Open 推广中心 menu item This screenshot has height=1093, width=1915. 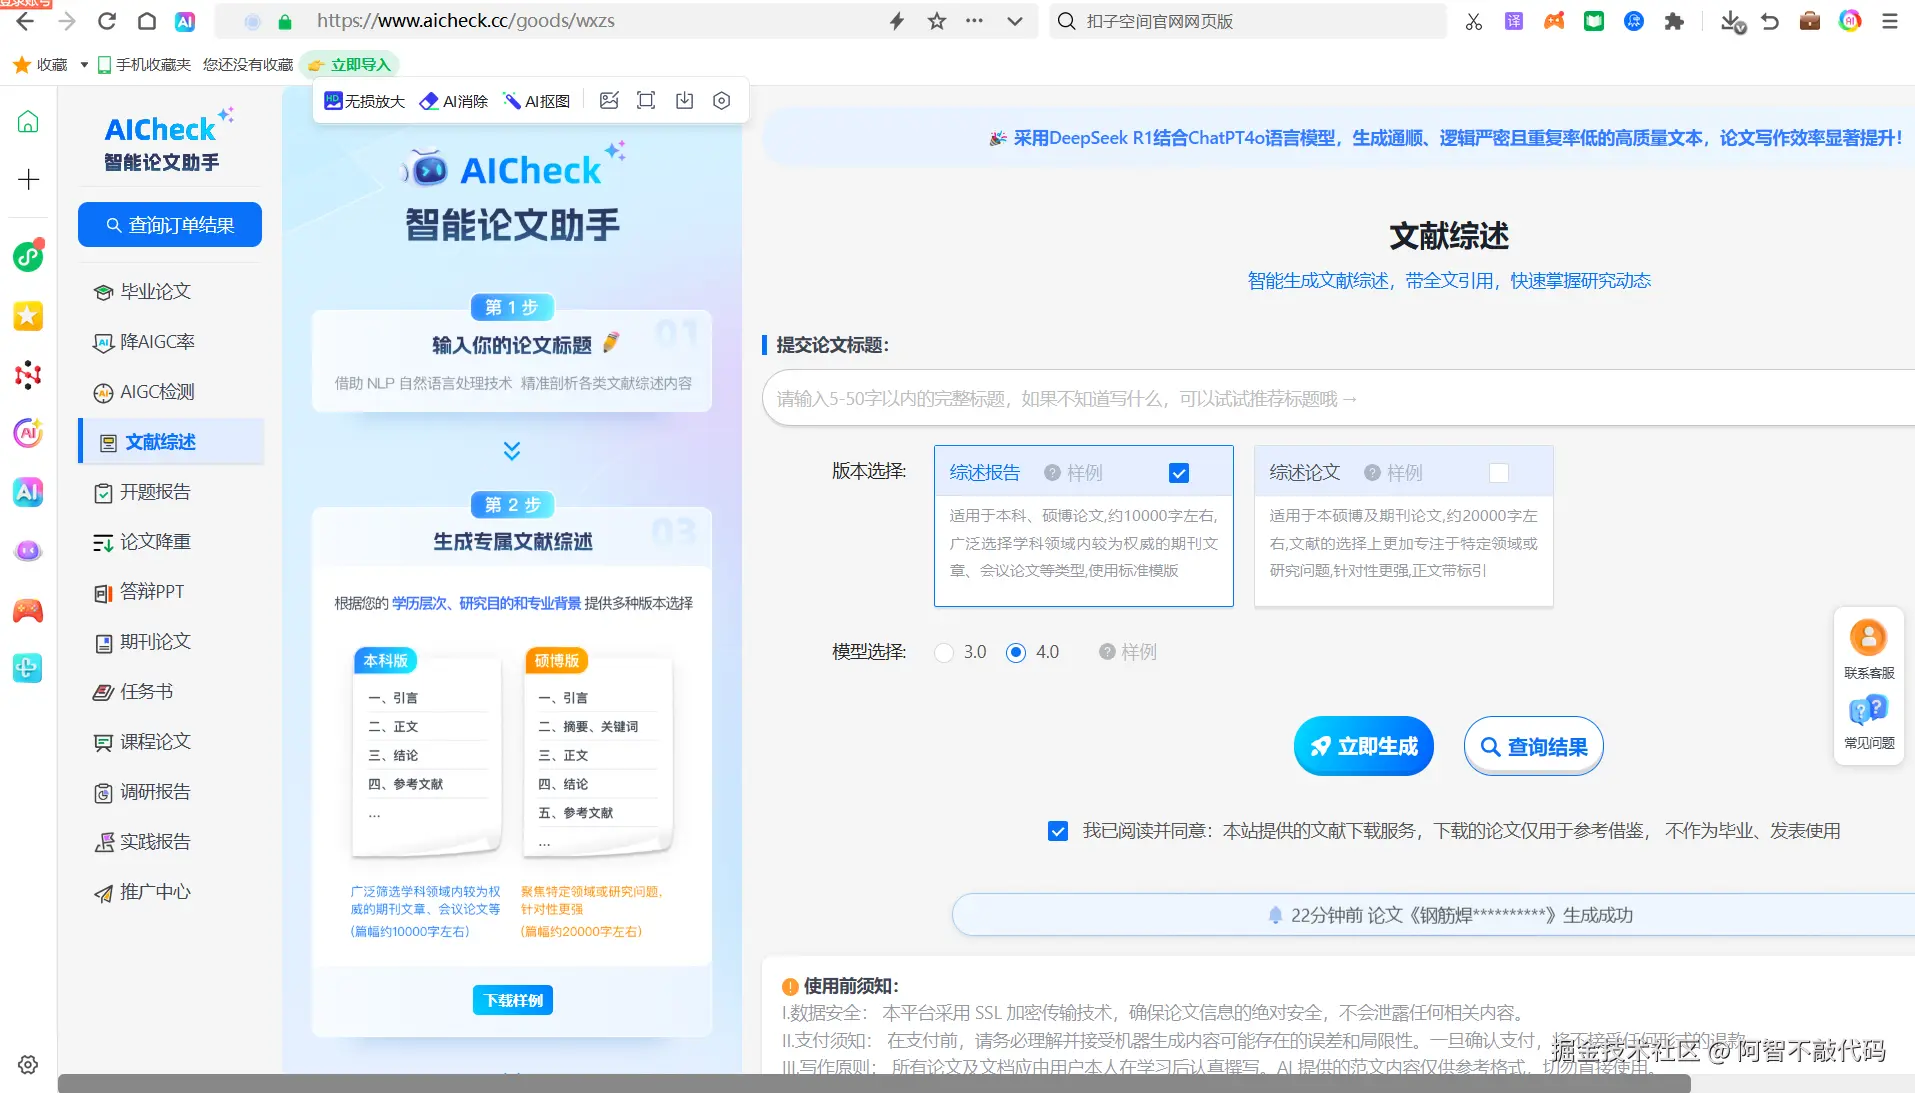tap(142, 892)
